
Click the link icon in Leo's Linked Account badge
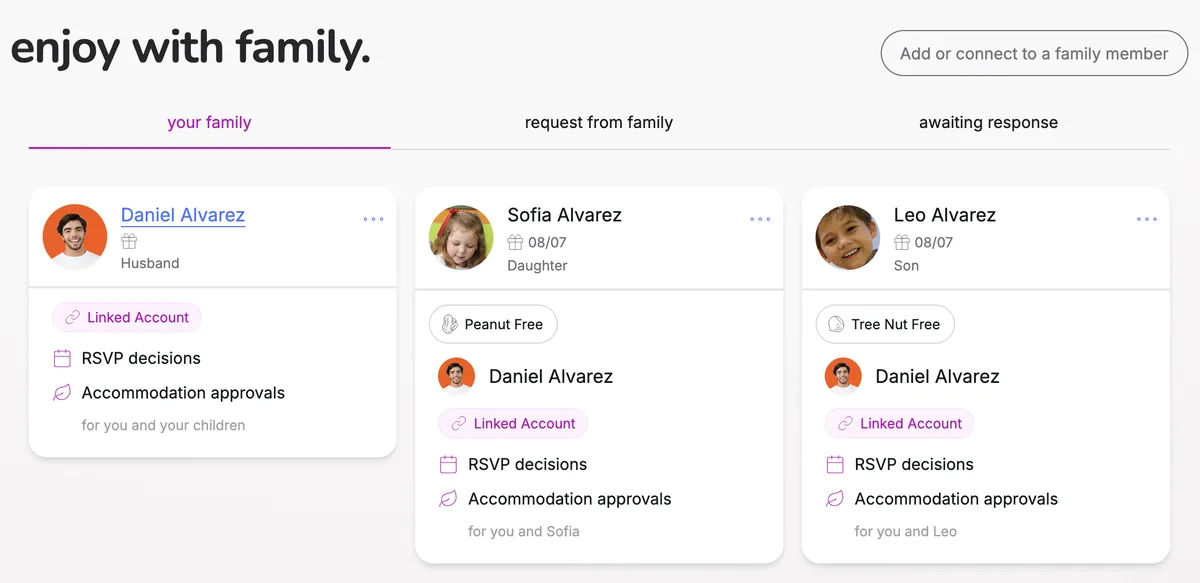tap(845, 424)
